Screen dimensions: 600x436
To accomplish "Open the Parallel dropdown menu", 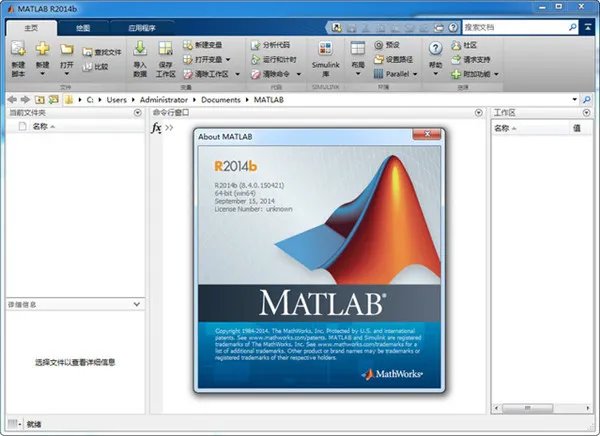I will (x=415, y=74).
